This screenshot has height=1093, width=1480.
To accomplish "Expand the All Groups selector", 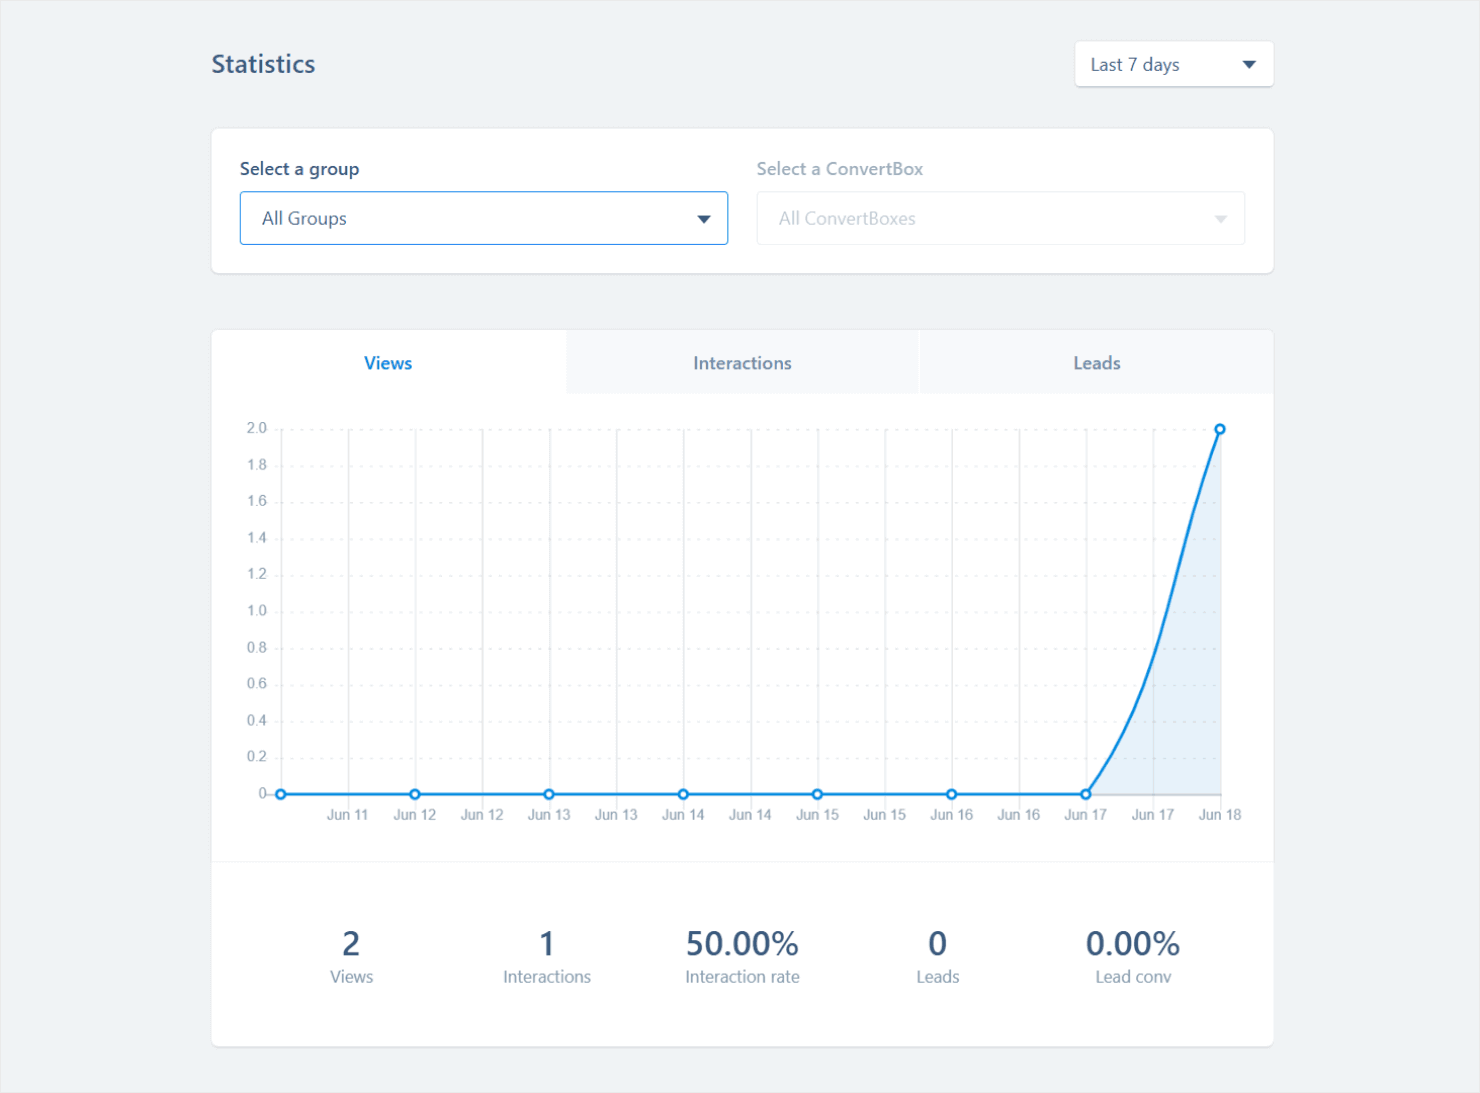I will tap(483, 218).
